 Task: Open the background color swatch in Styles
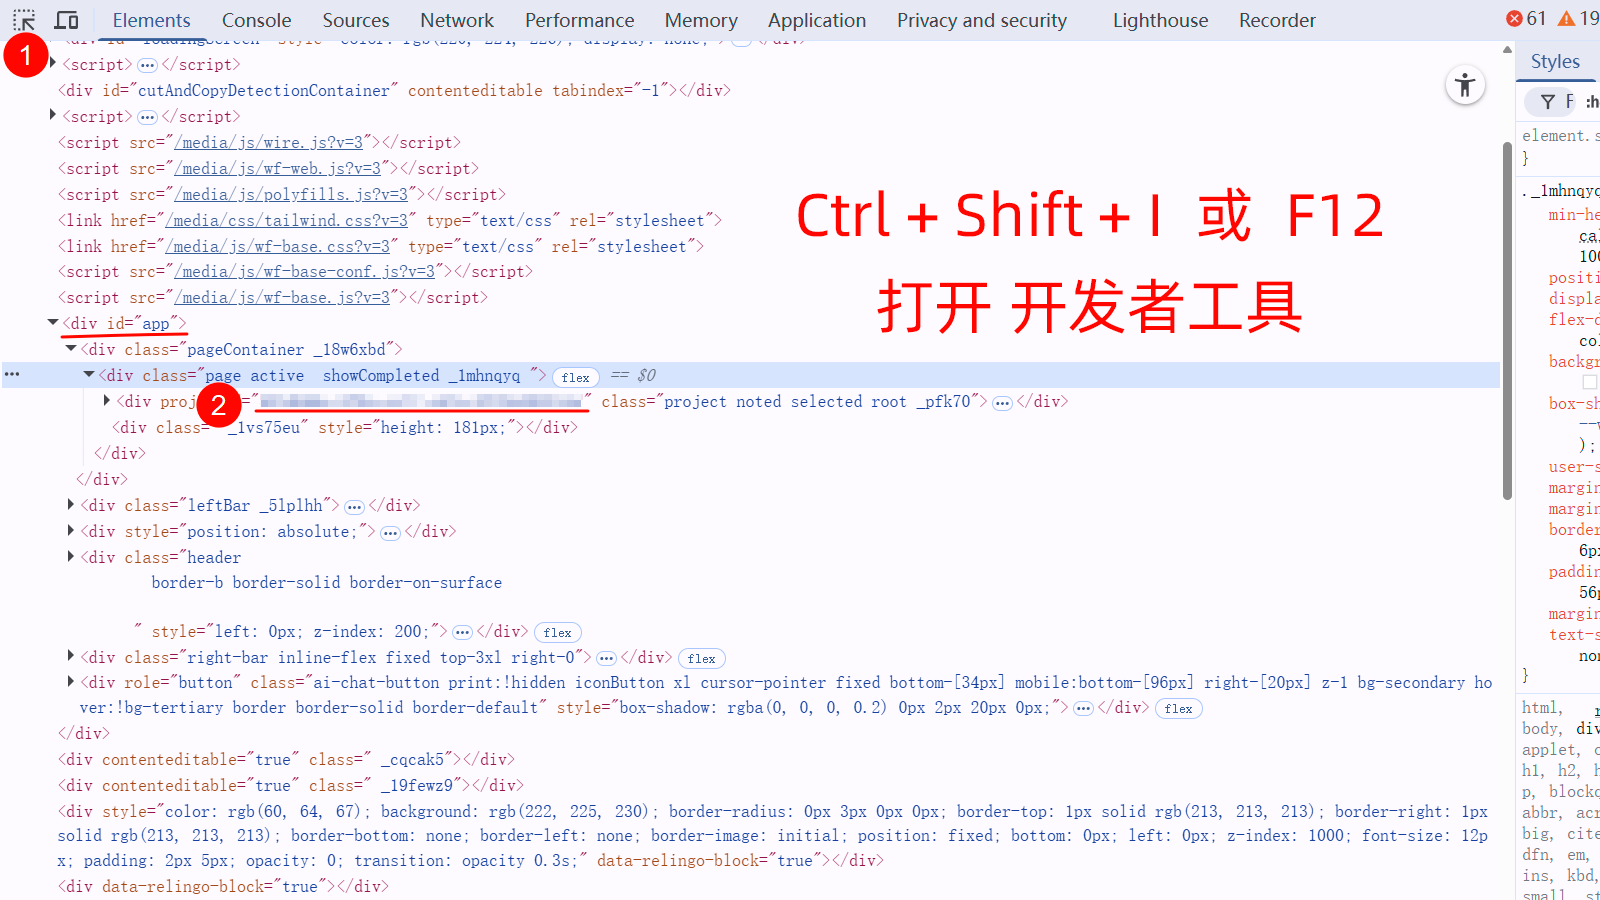pos(1590,382)
